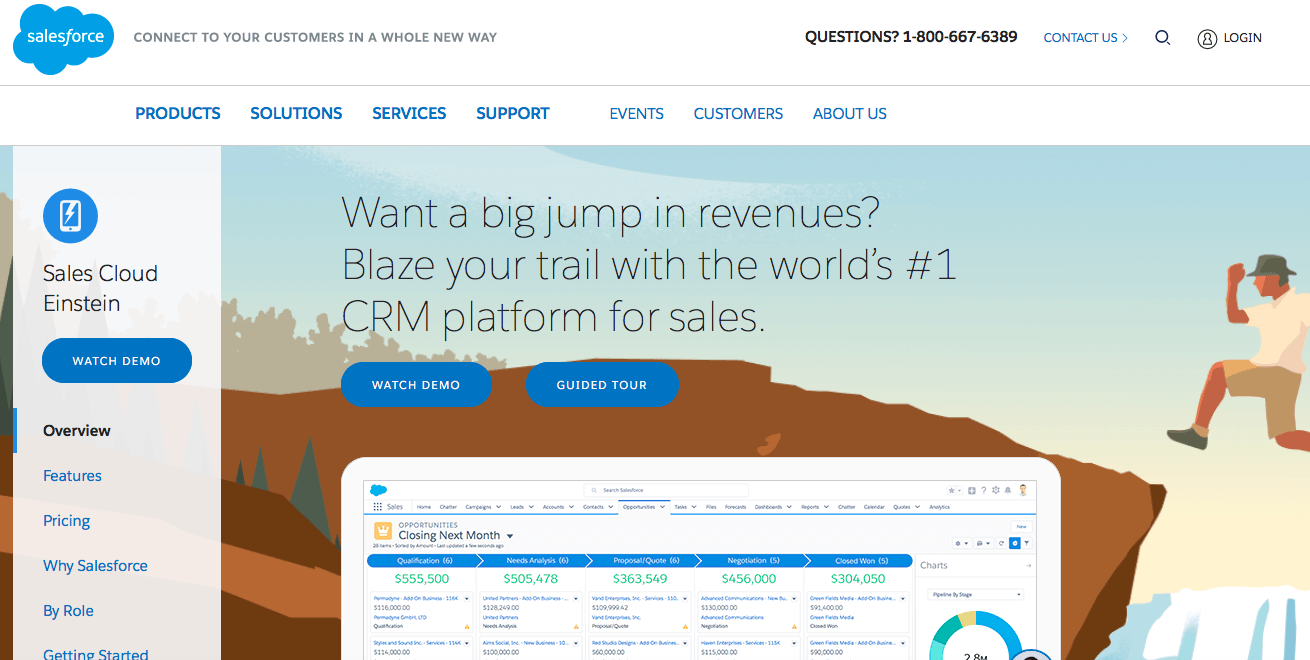This screenshot has width=1310, height=660.
Task: Click the user avatar in the dashboard preview
Action: click(1023, 490)
